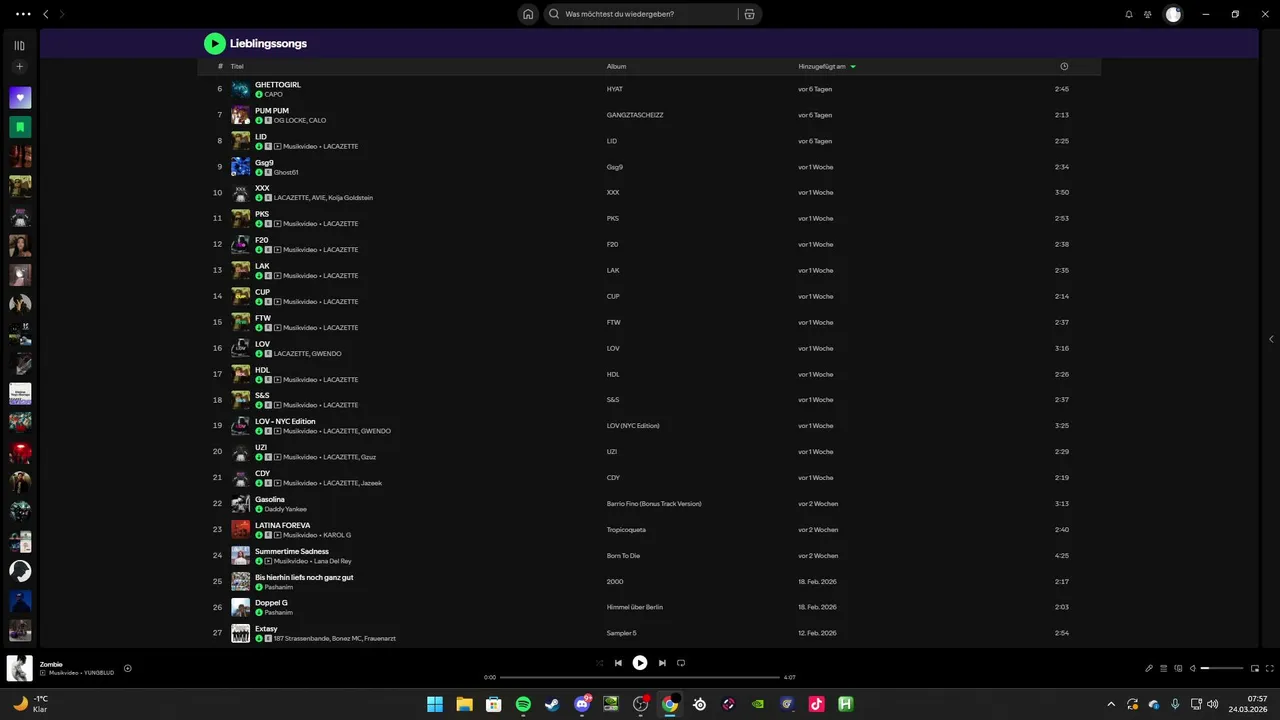Select 'Bis hierhin liefs noch ganz gut'

(304, 577)
